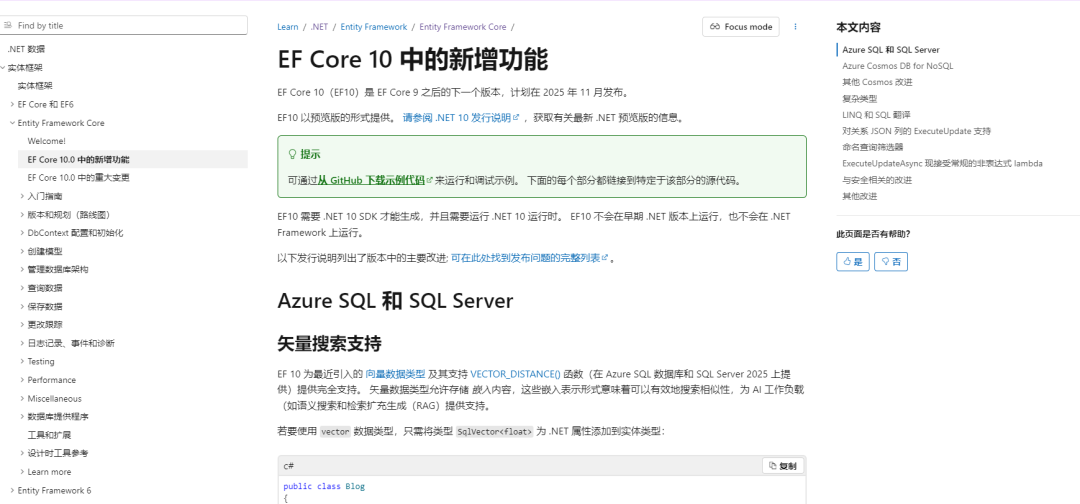Jump to LINQ 和 SQL 翻译 section
The width and height of the screenshot is (1080, 504).
tap(876, 114)
